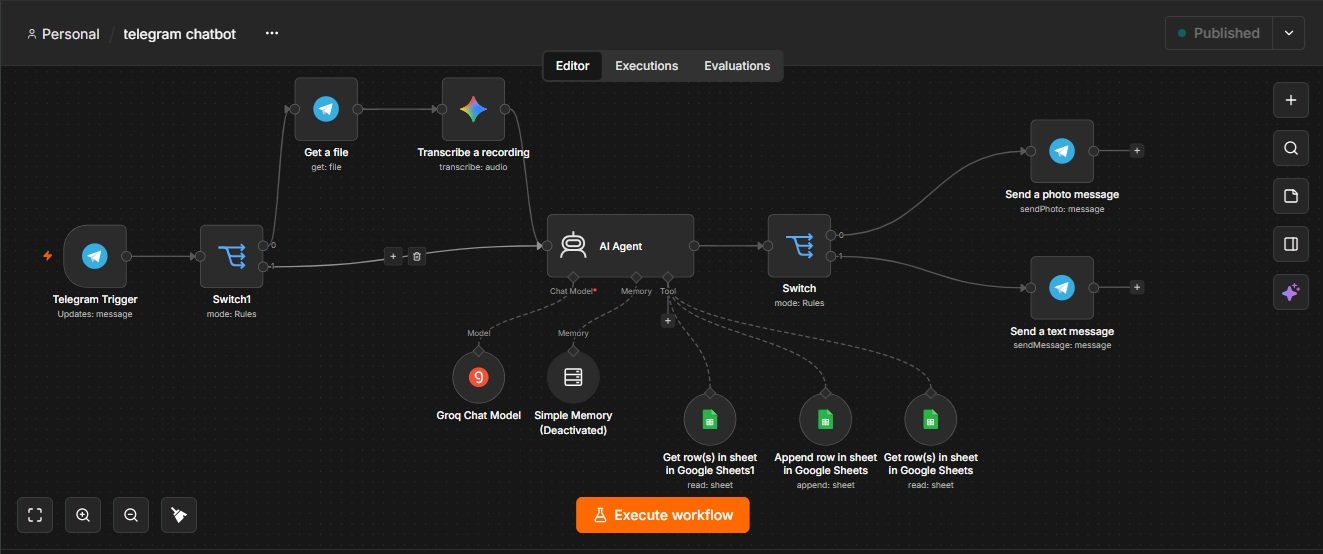Select the Switch1 node
1323x554 pixels.
point(232,256)
